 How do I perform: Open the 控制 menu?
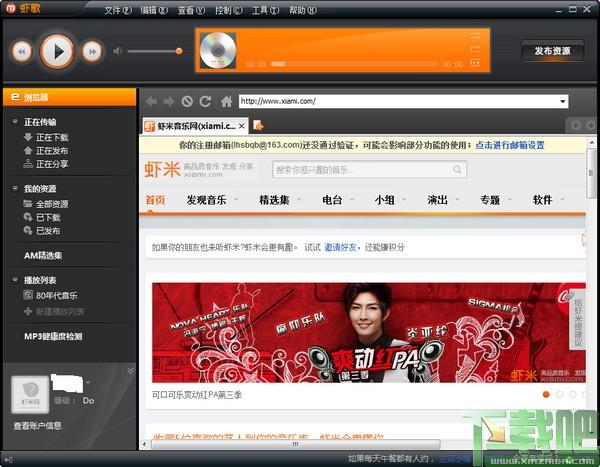228,10
